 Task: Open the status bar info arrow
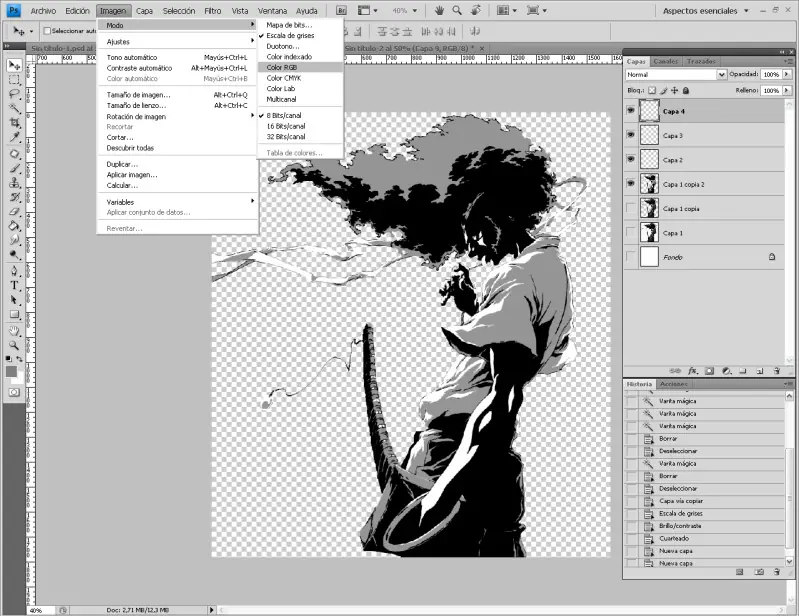(x=212, y=609)
